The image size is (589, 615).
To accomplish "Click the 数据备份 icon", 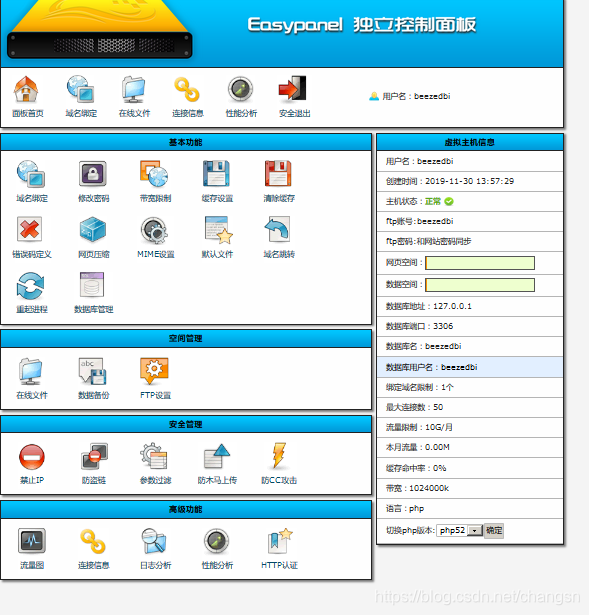I will (x=93, y=371).
